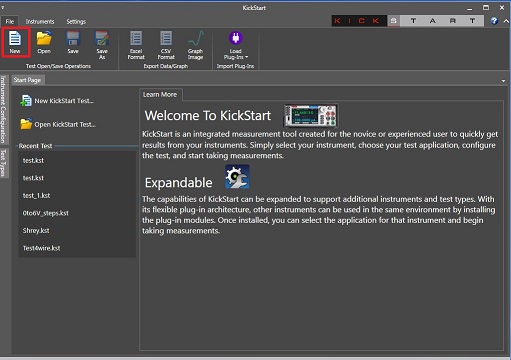This screenshot has width=511, height=360.
Task: Minimize the KickStart window
Action: coord(470,8)
